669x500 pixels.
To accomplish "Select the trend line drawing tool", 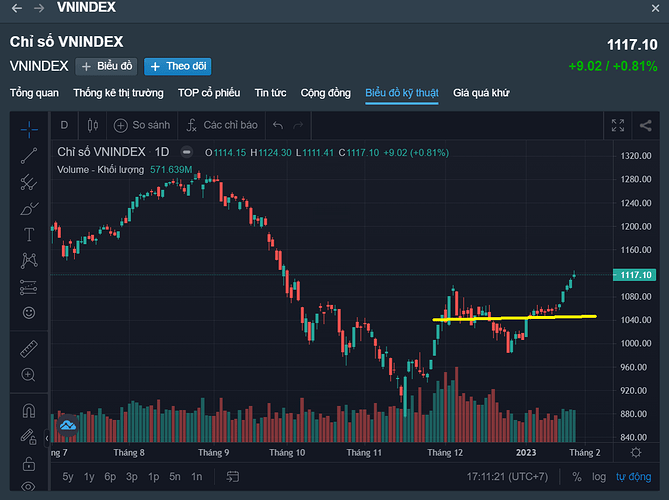I will (29, 155).
